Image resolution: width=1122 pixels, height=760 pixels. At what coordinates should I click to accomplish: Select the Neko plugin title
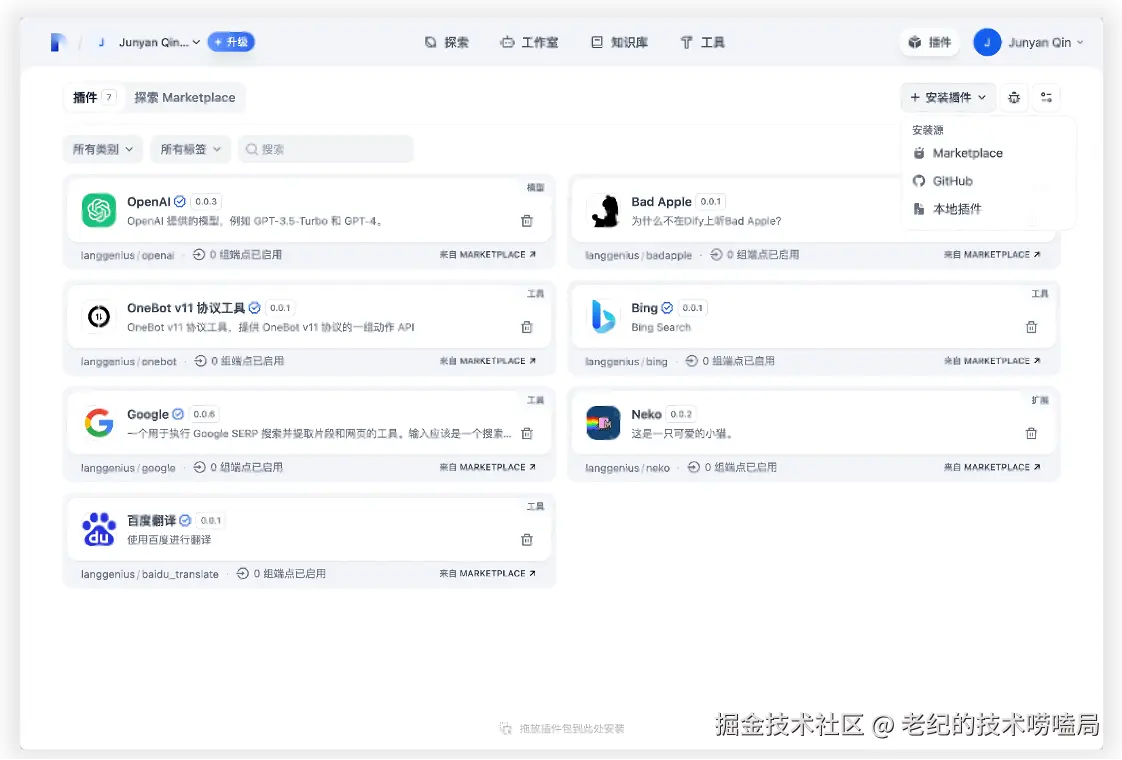click(x=646, y=414)
